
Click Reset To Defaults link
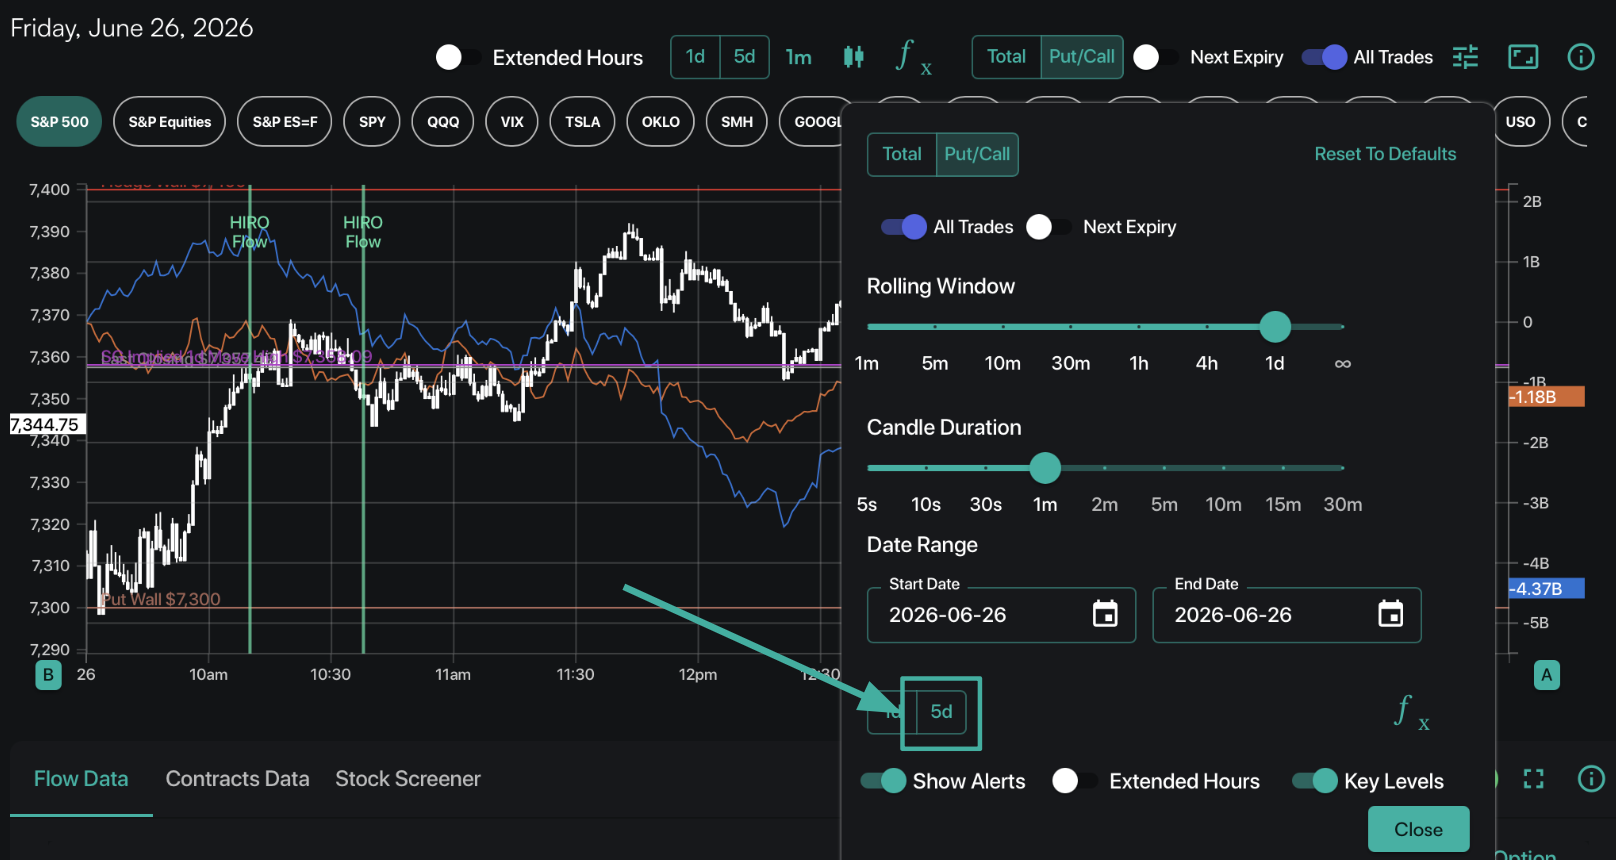pos(1385,154)
